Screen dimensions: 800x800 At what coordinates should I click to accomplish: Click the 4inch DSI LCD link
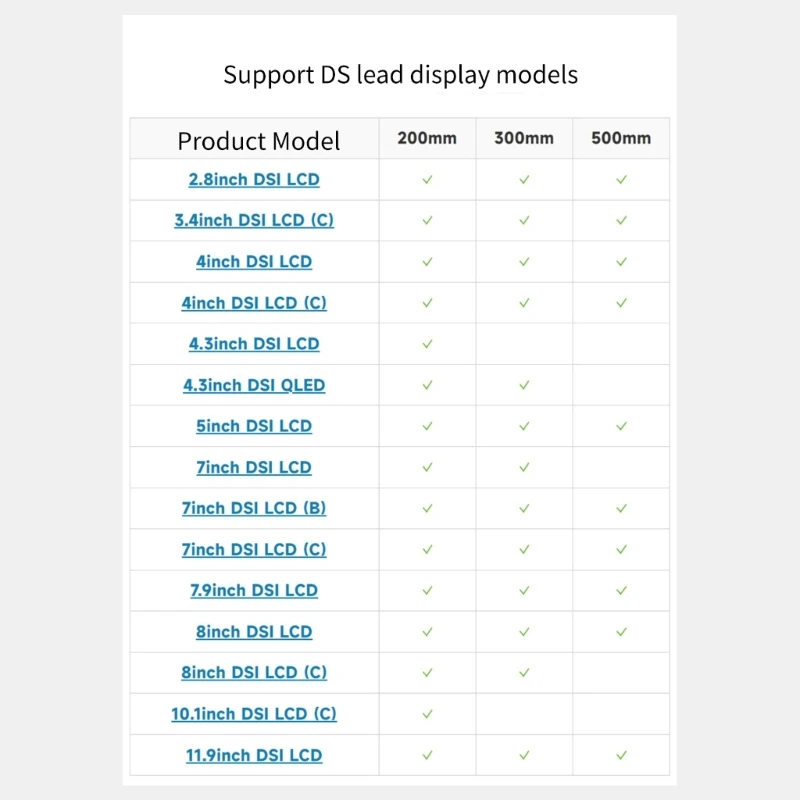click(254, 262)
